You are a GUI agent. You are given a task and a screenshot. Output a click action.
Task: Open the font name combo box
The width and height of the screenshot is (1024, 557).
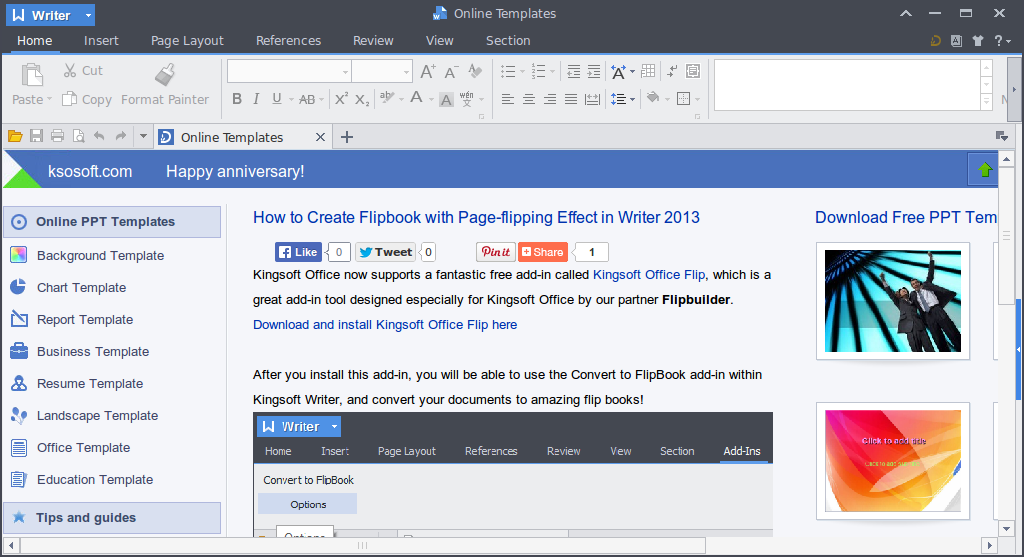click(289, 71)
